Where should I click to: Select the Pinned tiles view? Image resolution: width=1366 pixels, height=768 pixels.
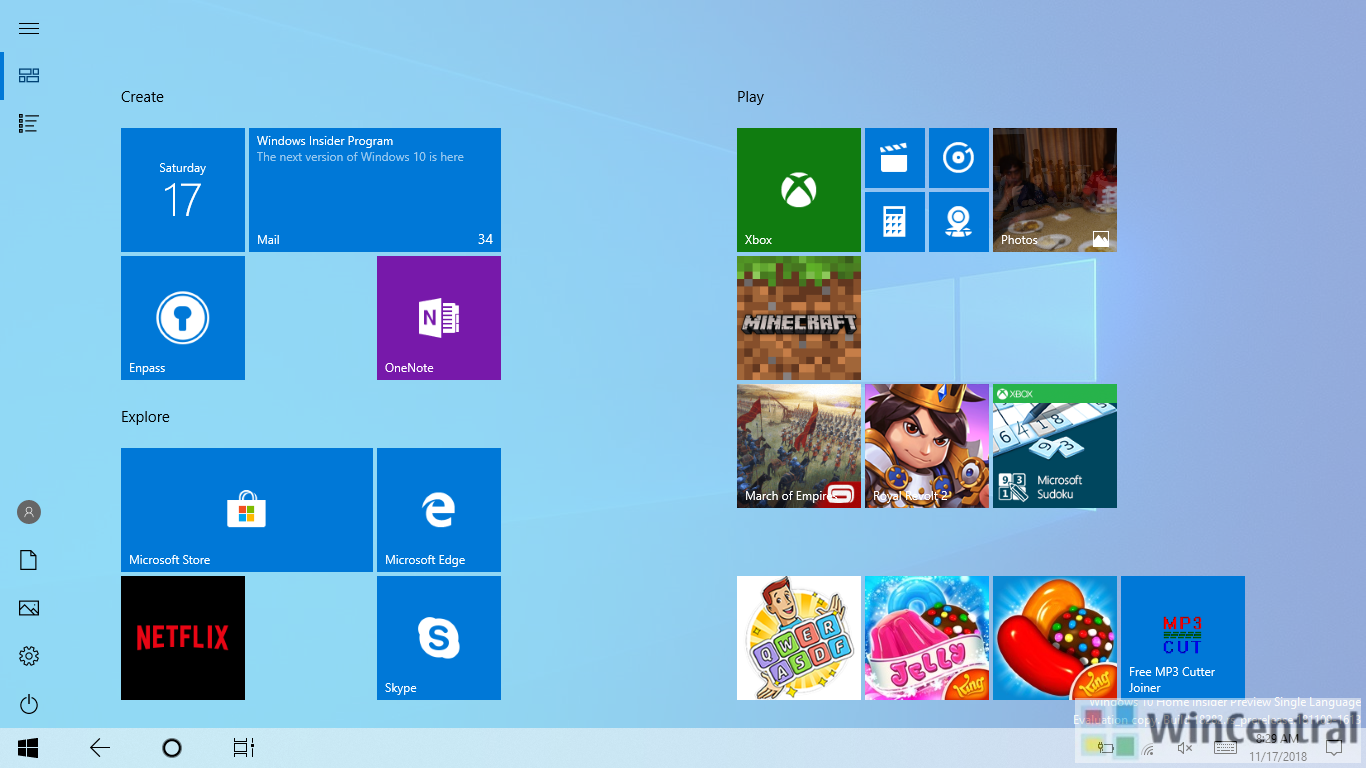(x=29, y=76)
